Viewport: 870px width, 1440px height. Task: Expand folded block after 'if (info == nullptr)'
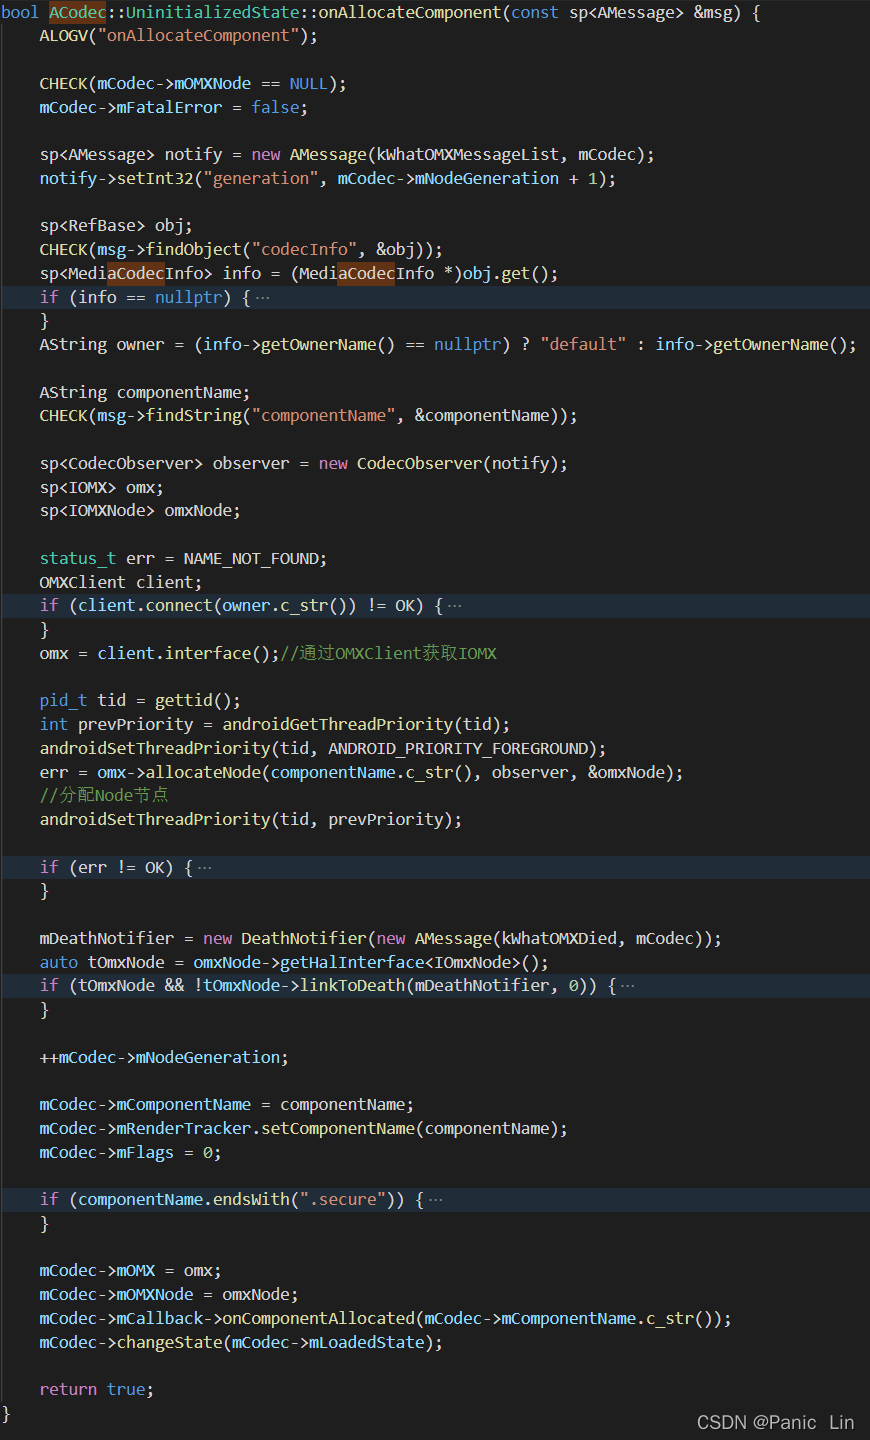coord(262,298)
